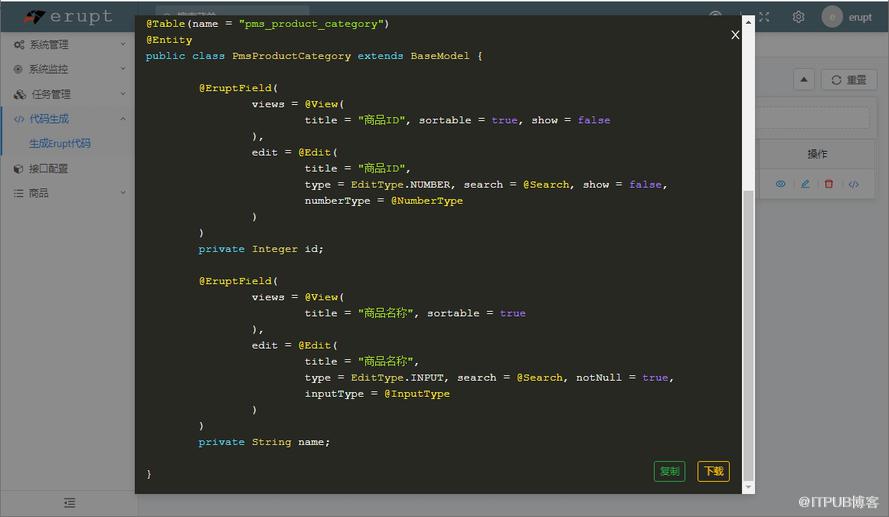Viewport: 889px width, 517px height.
Task: Click the @InputType annotation text
Action: tap(417, 394)
